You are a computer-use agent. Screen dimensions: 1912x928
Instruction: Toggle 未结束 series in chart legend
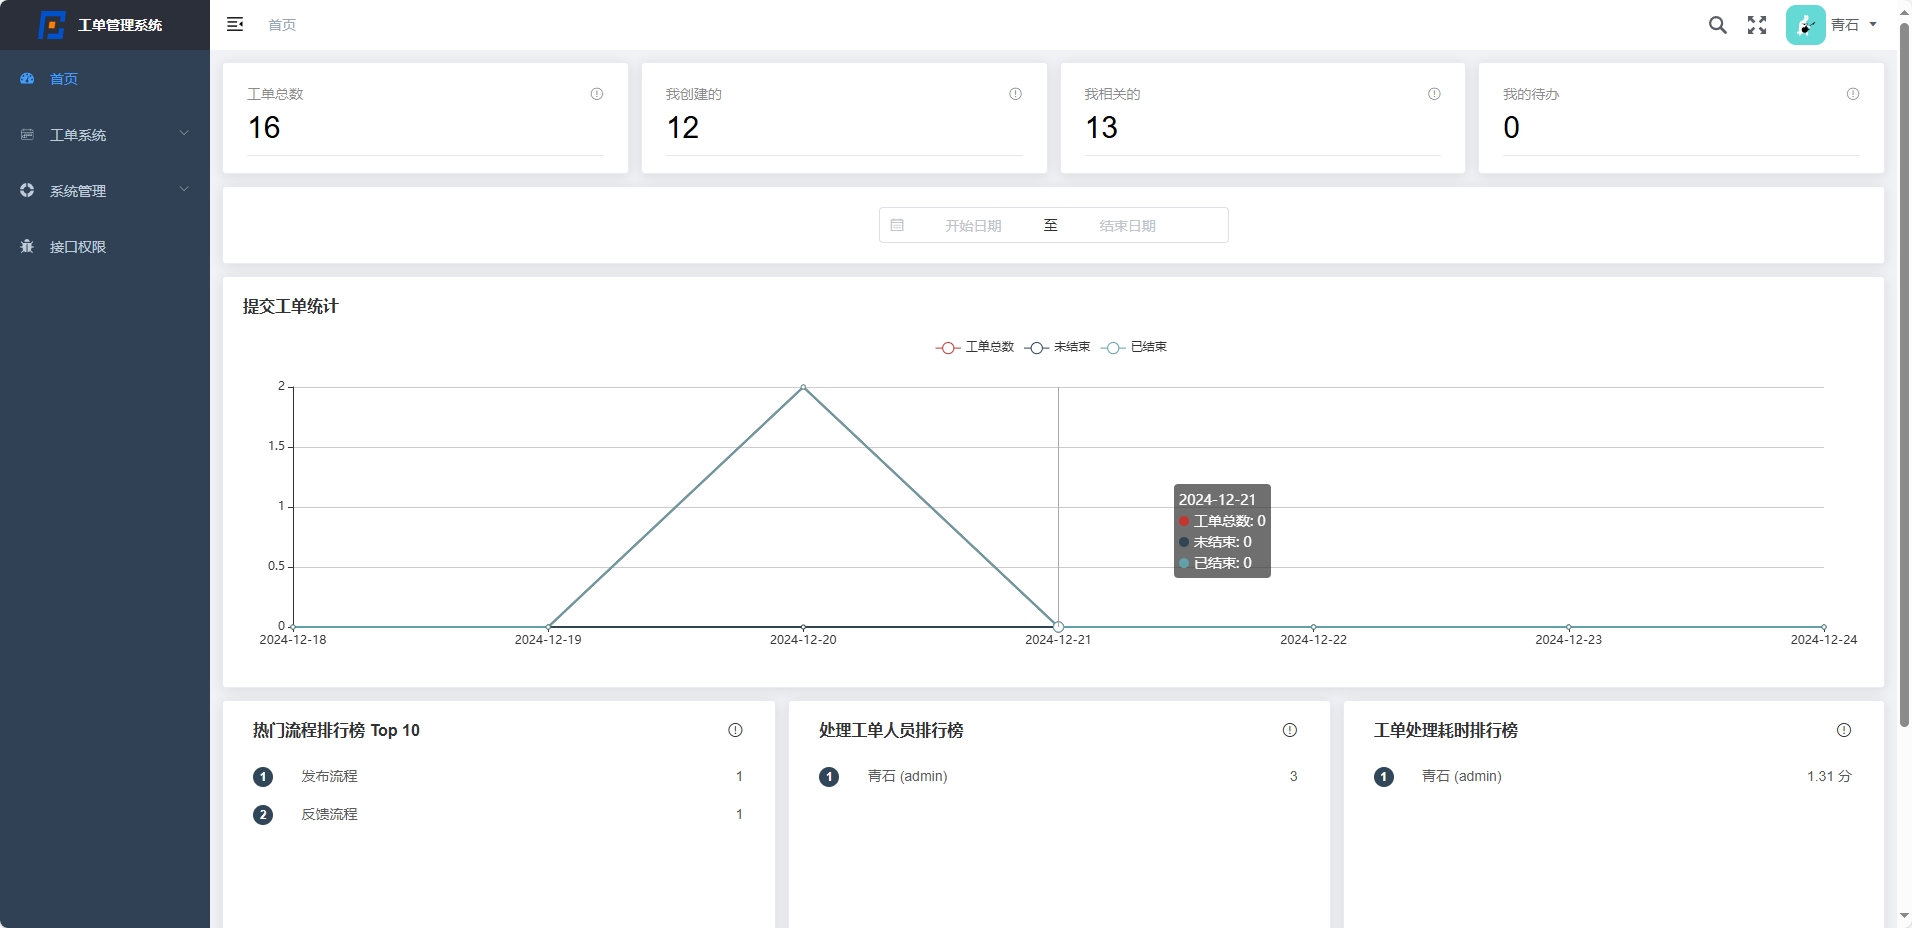click(x=1058, y=347)
